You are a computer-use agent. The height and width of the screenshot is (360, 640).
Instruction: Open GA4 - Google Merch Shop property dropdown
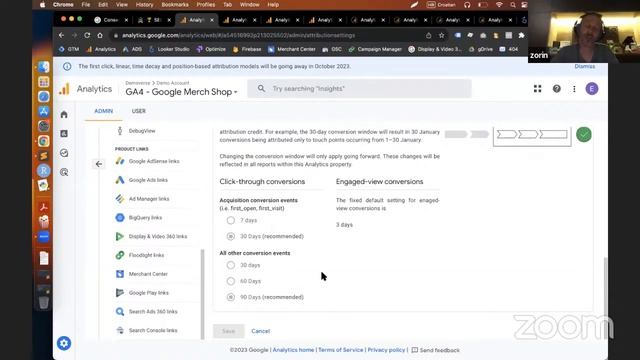[x=181, y=92]
